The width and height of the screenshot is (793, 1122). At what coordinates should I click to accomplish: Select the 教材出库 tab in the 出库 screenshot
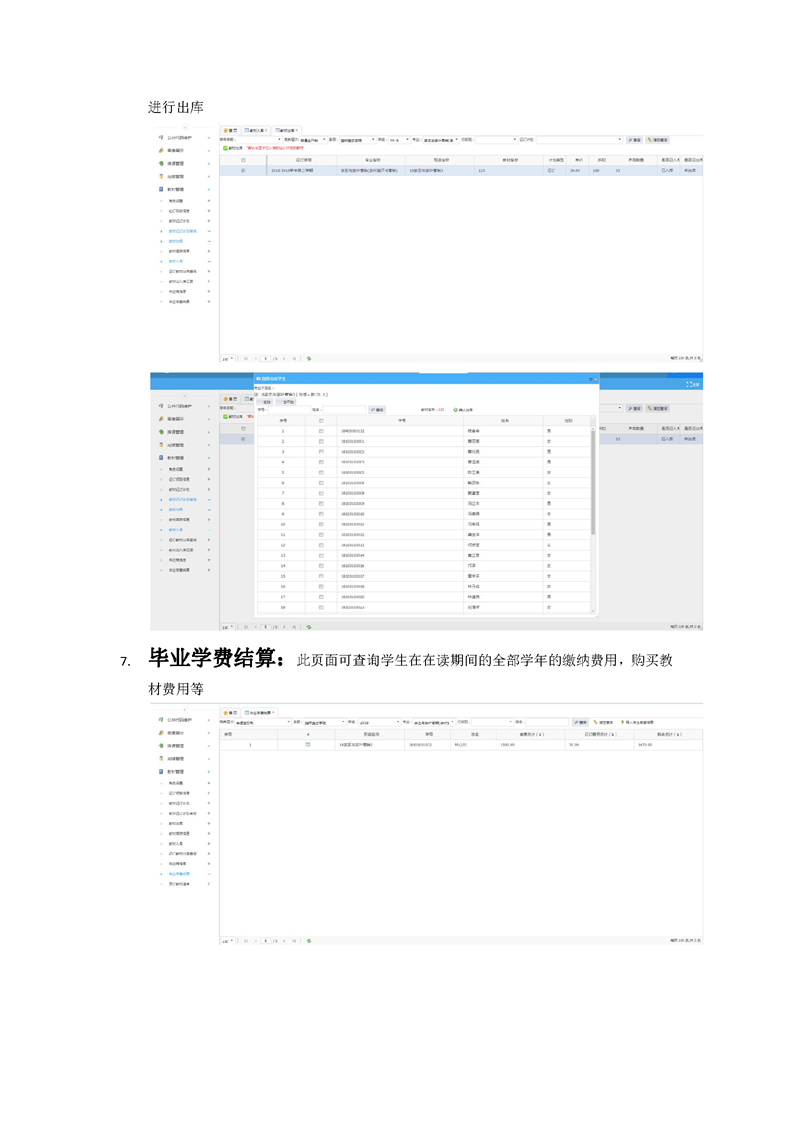point(287,130)
